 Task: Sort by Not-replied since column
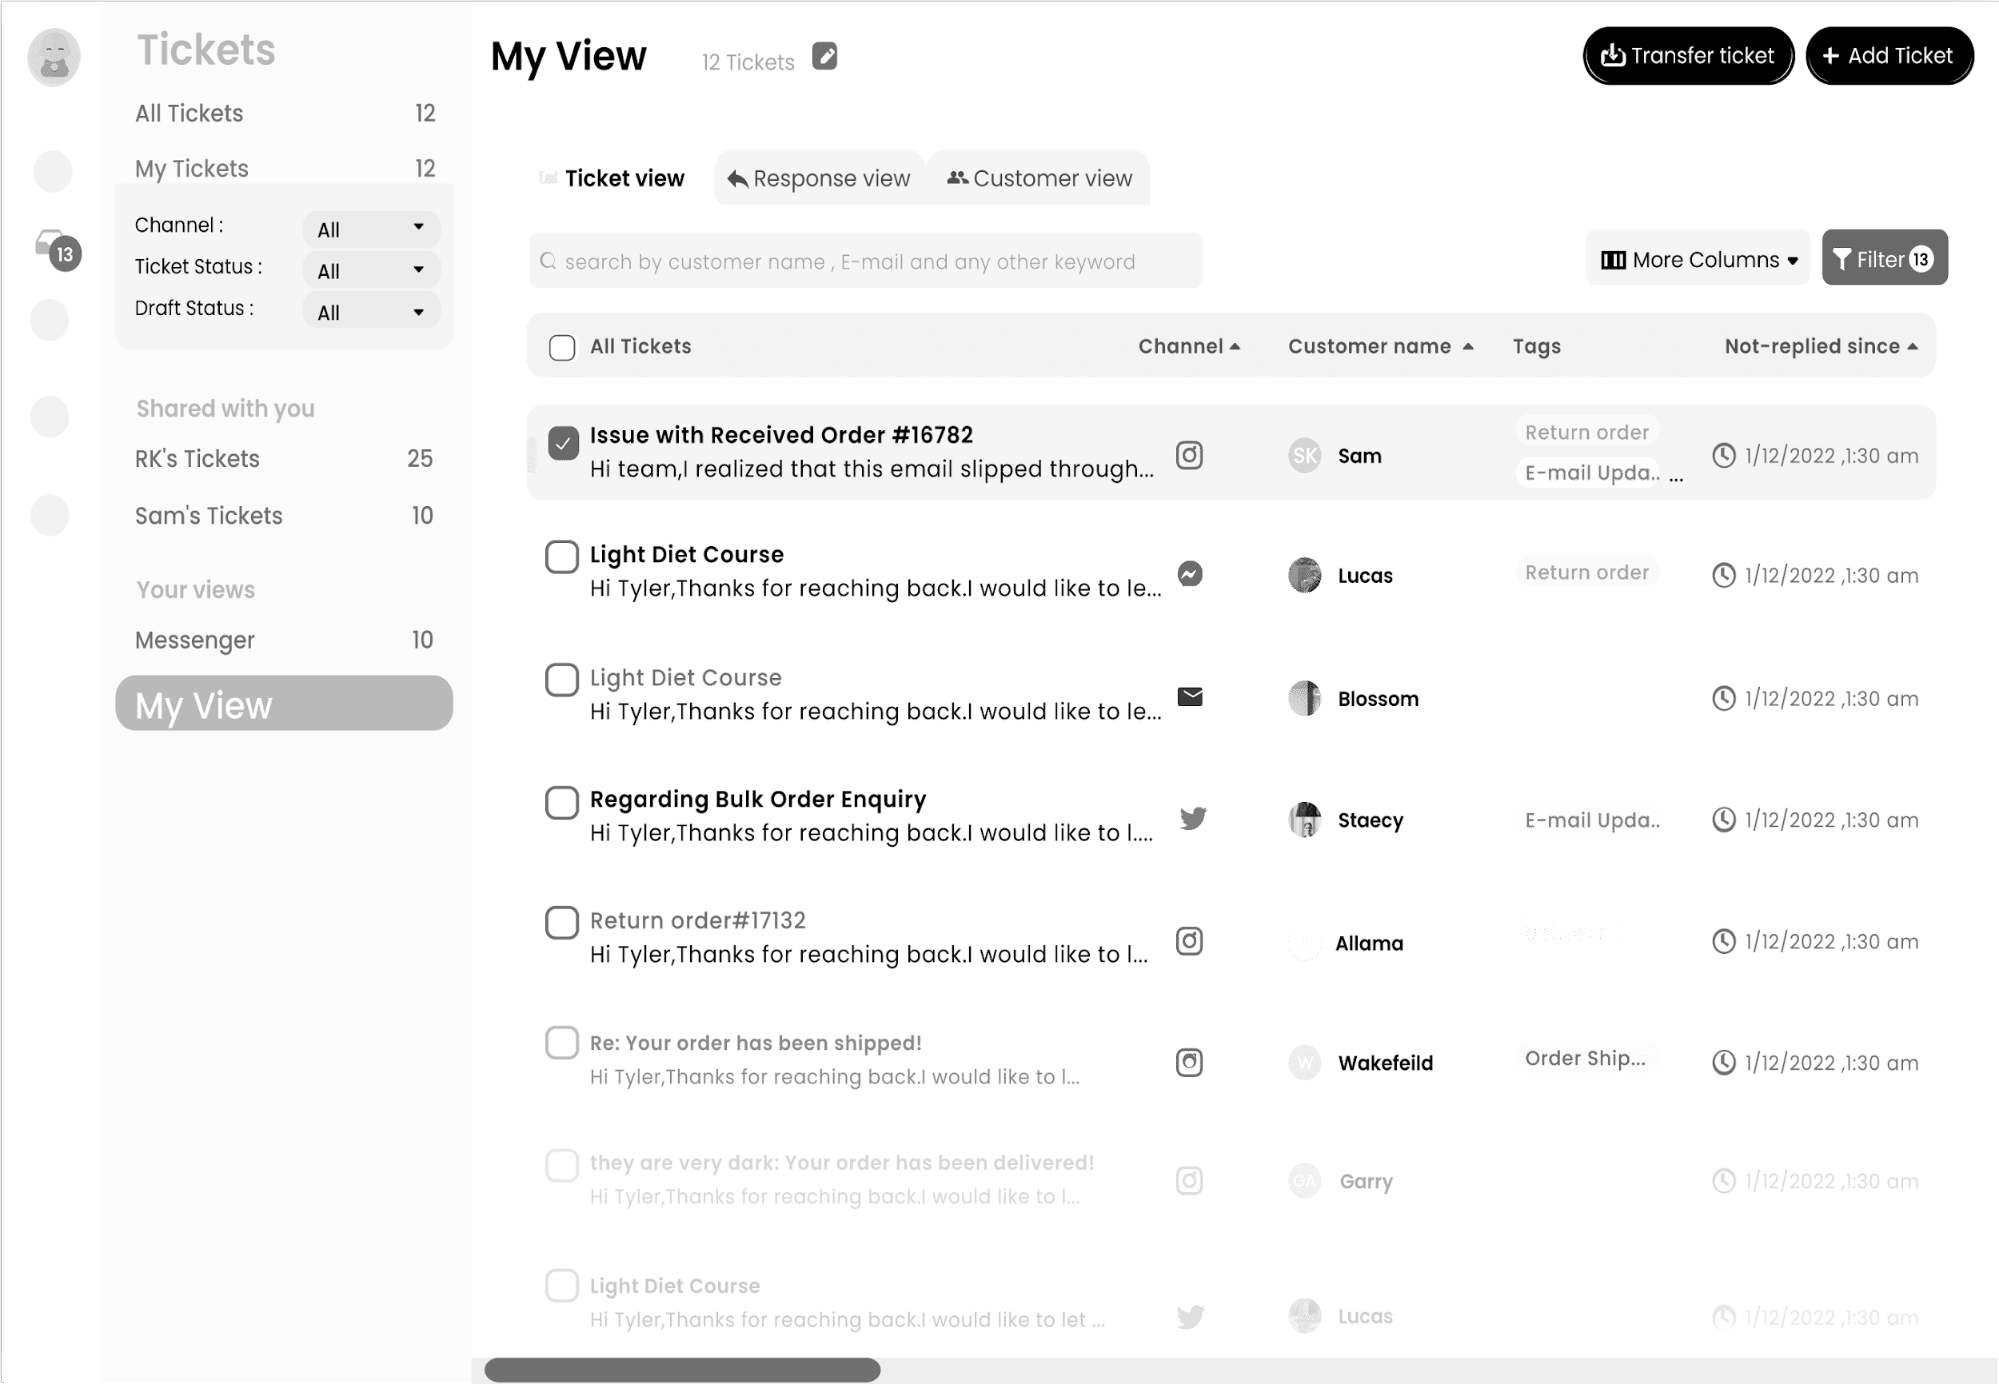(1821, 346)
